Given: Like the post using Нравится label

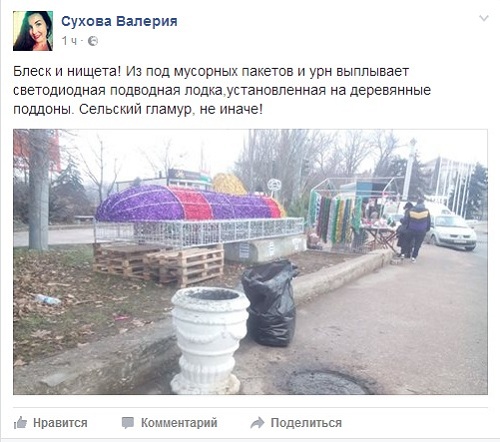Looking at the screenshot, I should coord(60,423).
